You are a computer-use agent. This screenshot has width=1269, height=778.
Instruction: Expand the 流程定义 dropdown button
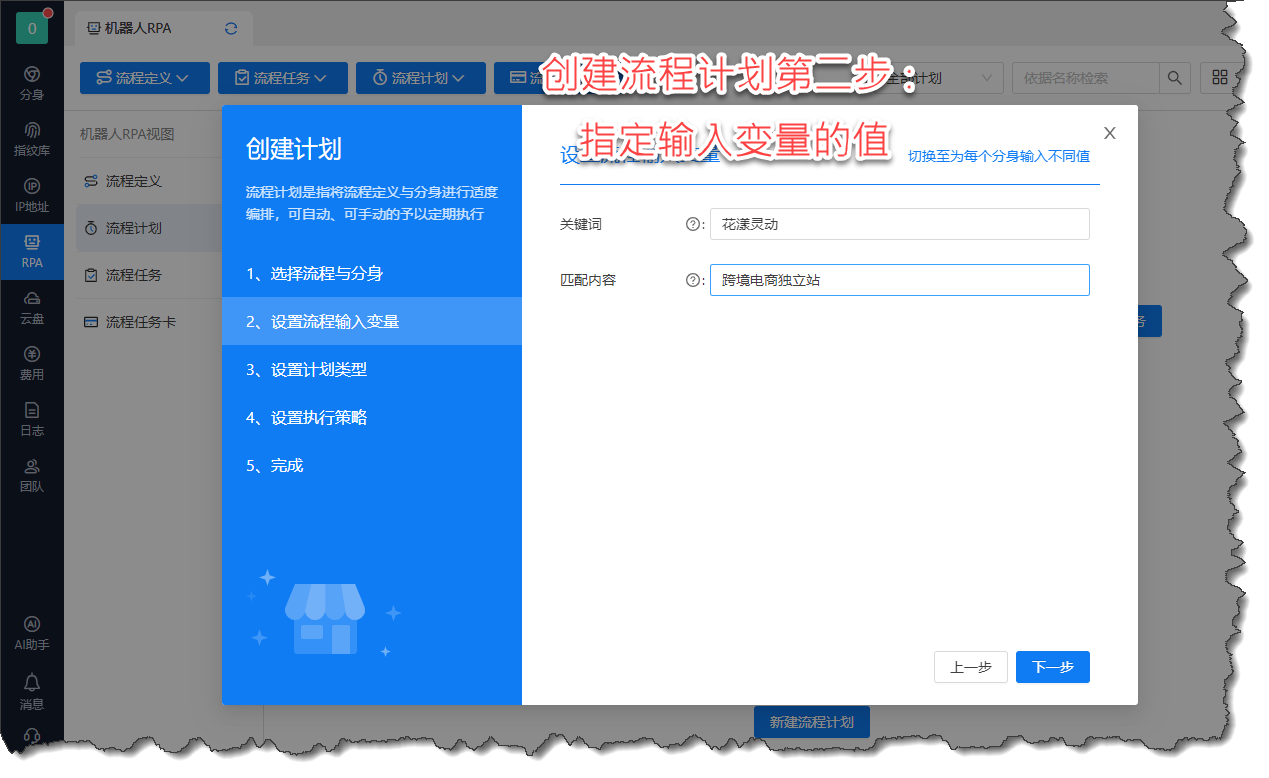(x=144, y=78)
